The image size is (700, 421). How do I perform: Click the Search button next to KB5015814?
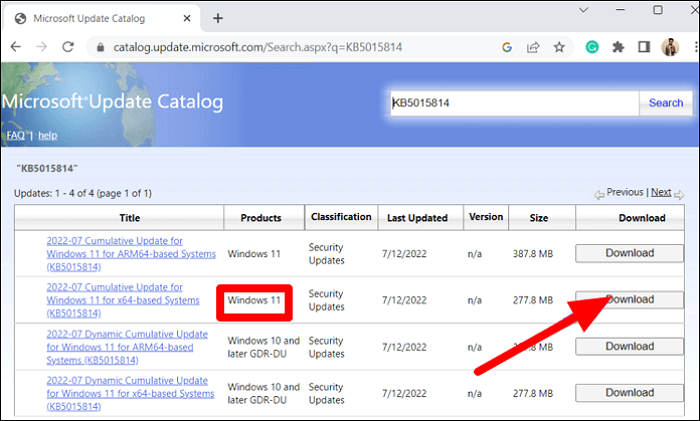click(x=666, y=103)
